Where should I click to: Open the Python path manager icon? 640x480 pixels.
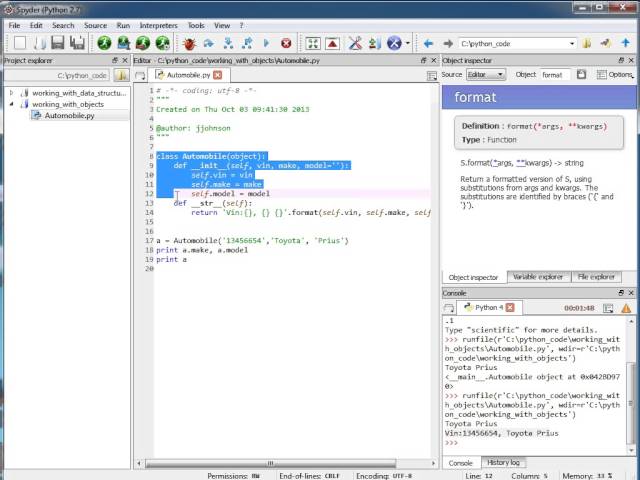[374, 43]
